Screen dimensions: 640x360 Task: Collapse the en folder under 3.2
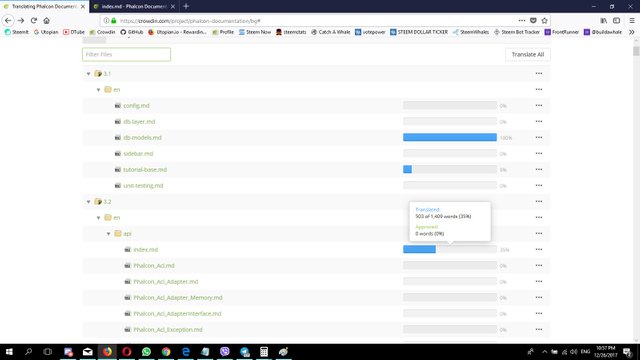pyautogui.click(x=98, y=218)
